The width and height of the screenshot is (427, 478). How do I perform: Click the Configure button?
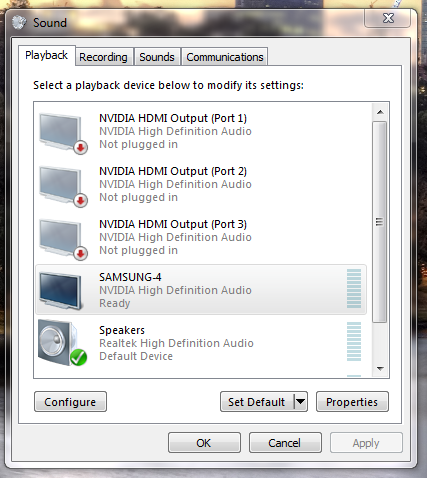(70, 402)
